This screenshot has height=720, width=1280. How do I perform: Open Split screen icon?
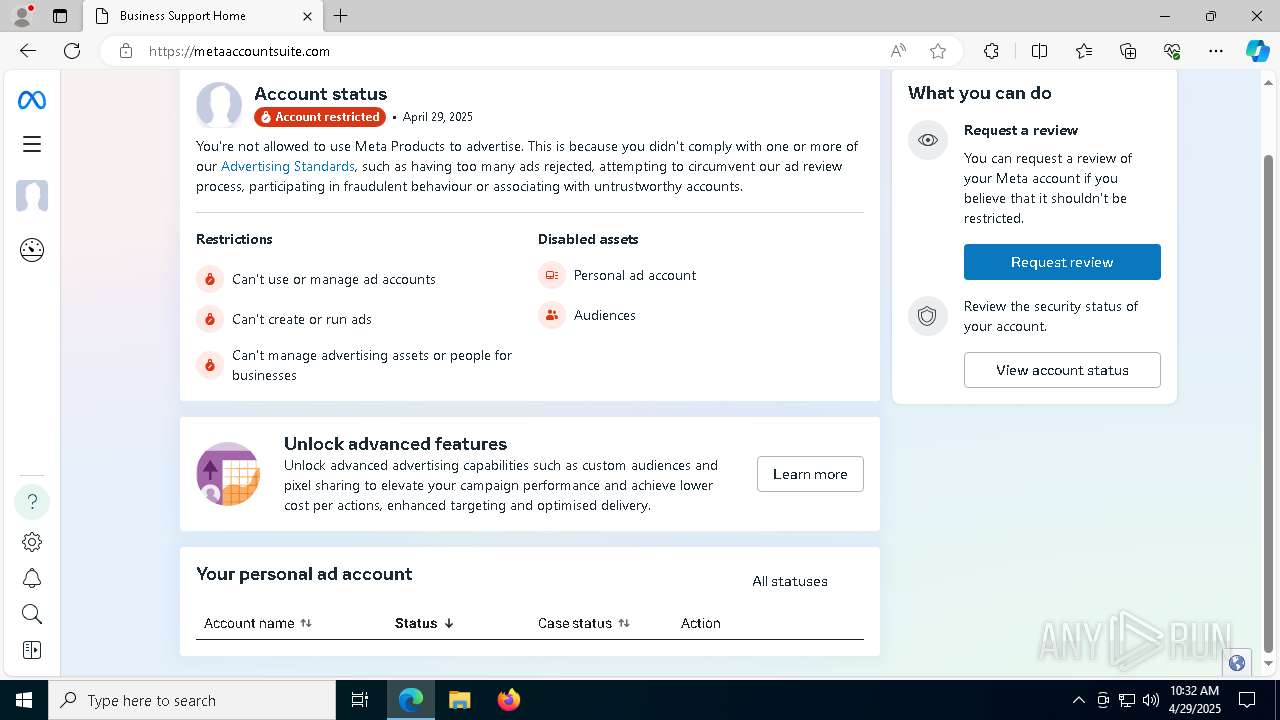point(1039,51)
